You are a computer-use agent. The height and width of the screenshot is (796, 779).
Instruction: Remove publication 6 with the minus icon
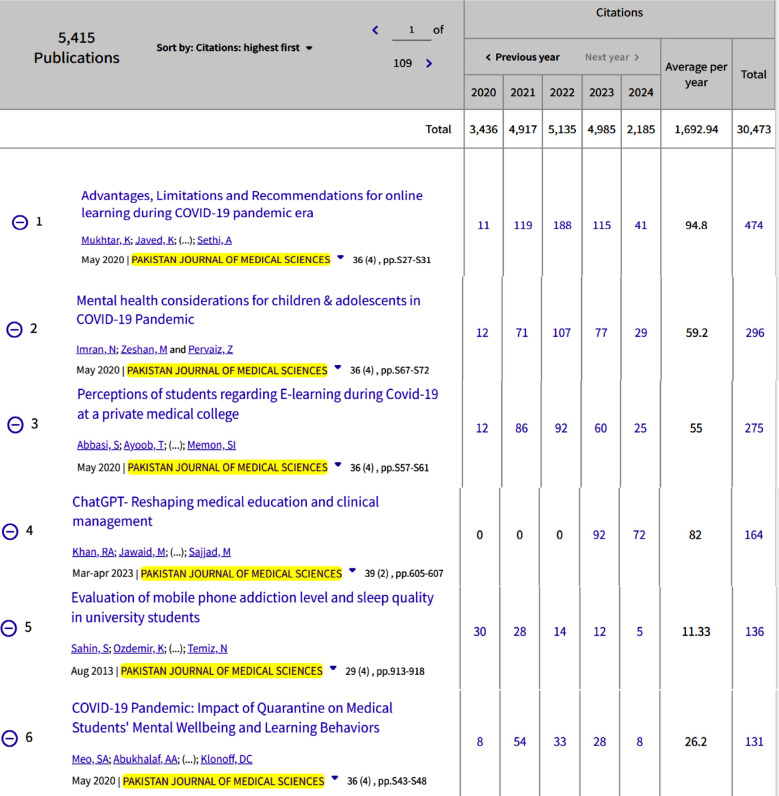(9, 738)
